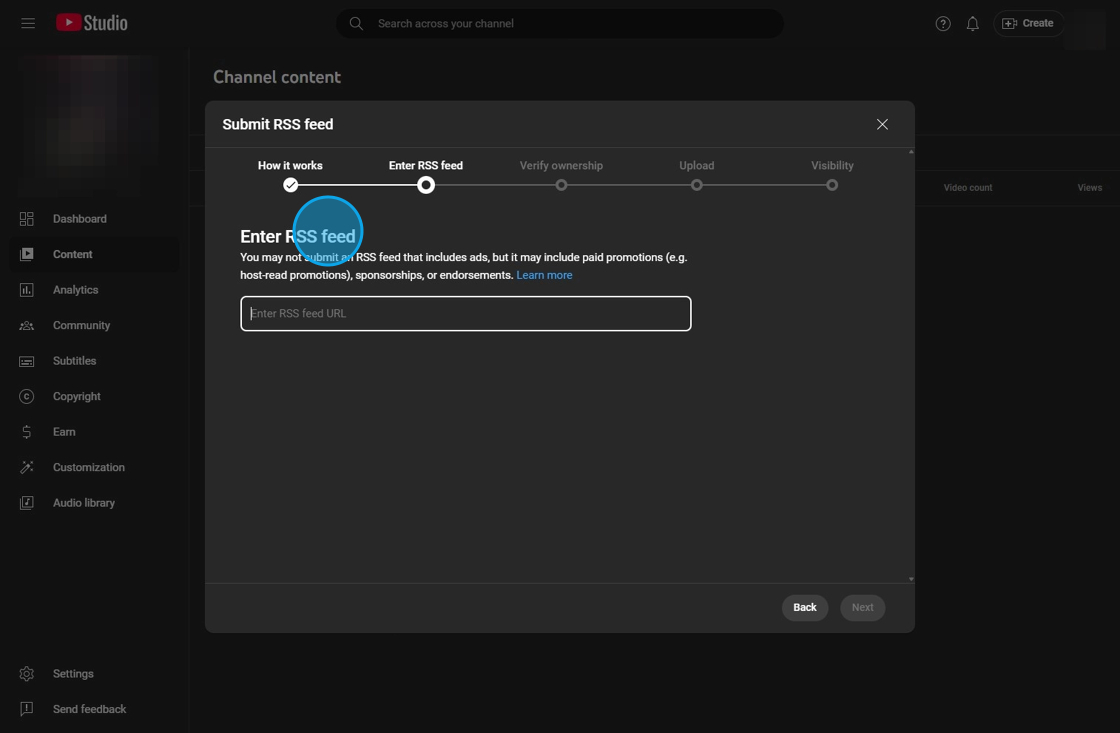
Task: Close the Submit RSS feed dialog
Action: [882, 124]
